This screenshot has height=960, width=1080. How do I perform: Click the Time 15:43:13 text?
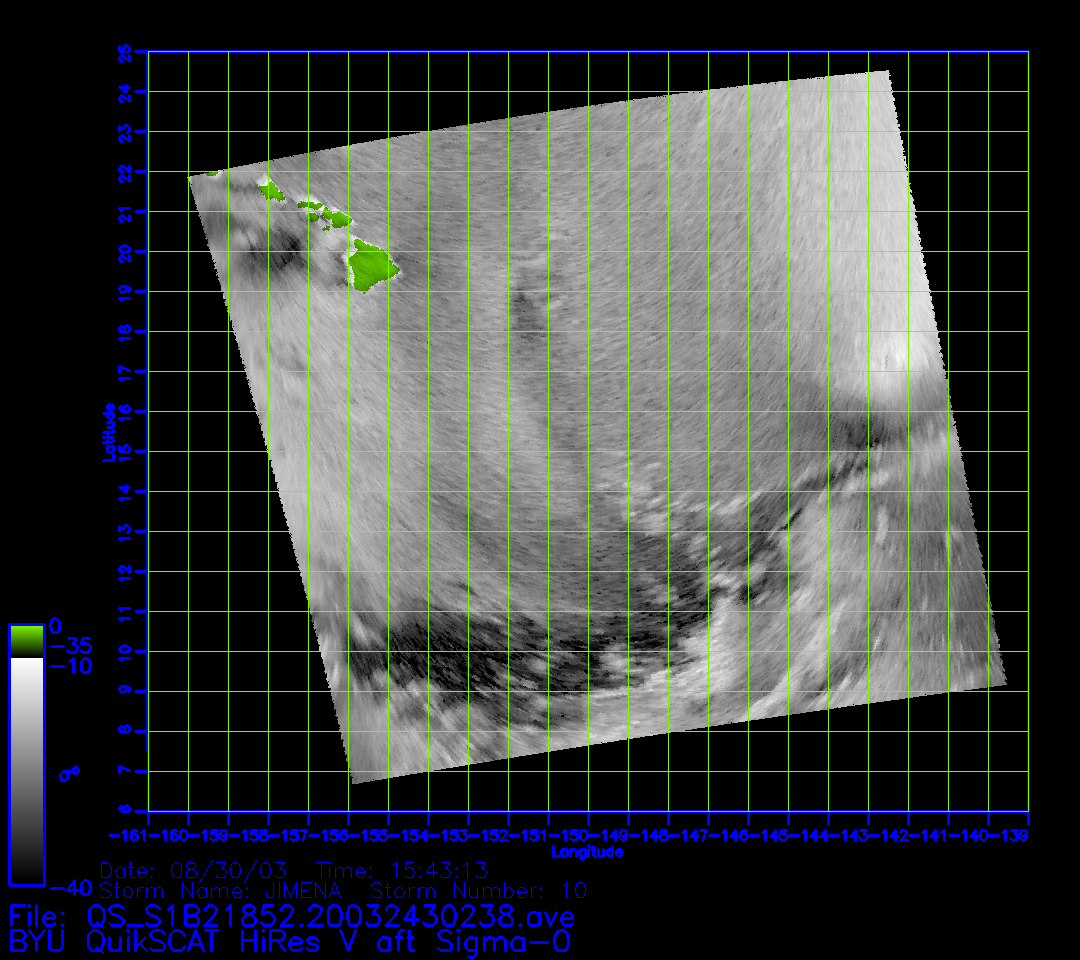[x=402, y=870]
